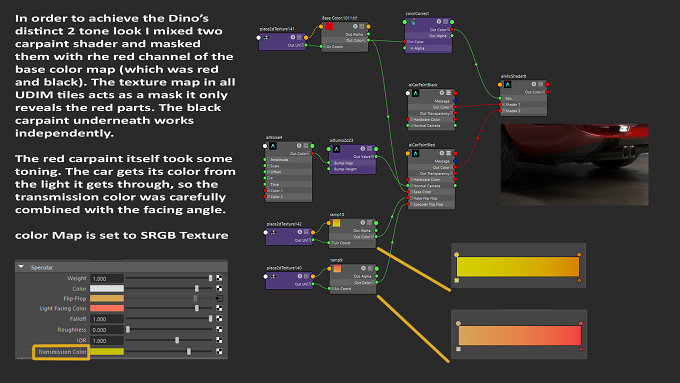This screenshot has width=680, height=383.
Task: Open the Flip-Flop input connection arrow button
Action: click(x=219, y=298)
